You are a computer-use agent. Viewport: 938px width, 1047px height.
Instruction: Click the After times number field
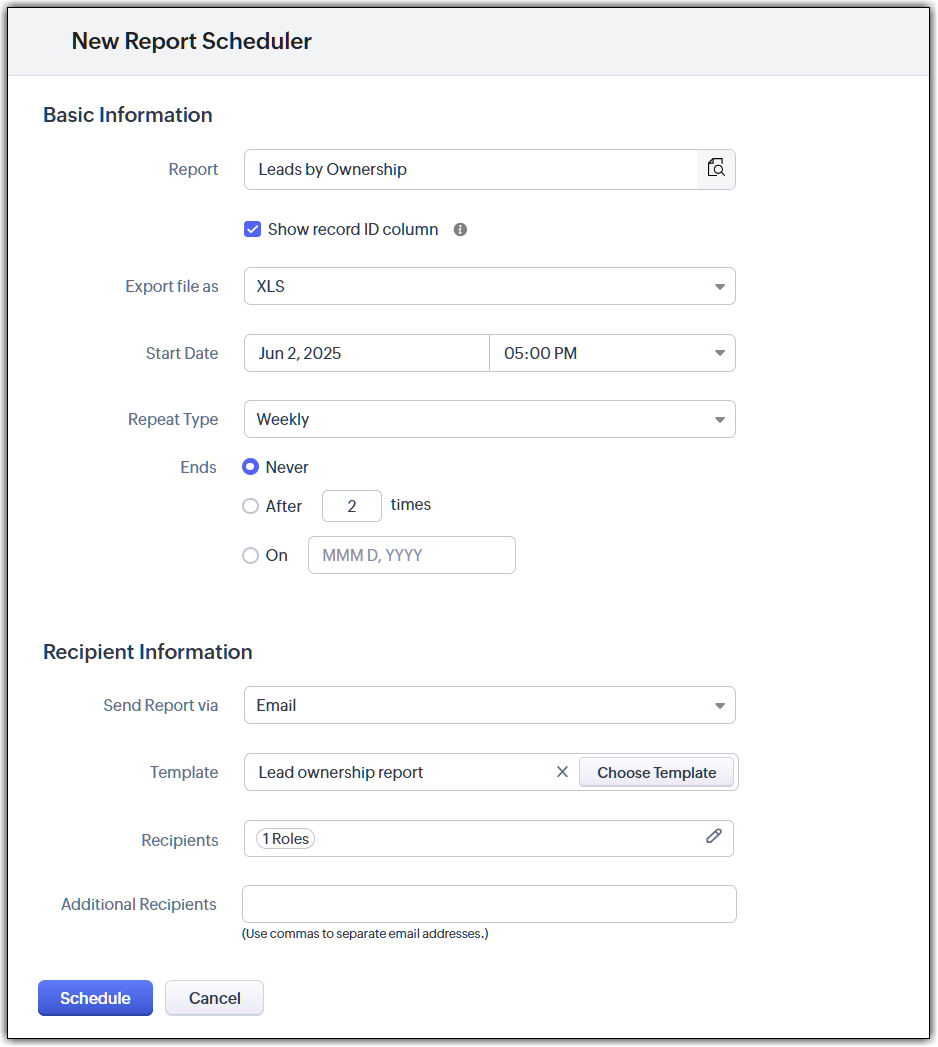[x=352, y=506]
